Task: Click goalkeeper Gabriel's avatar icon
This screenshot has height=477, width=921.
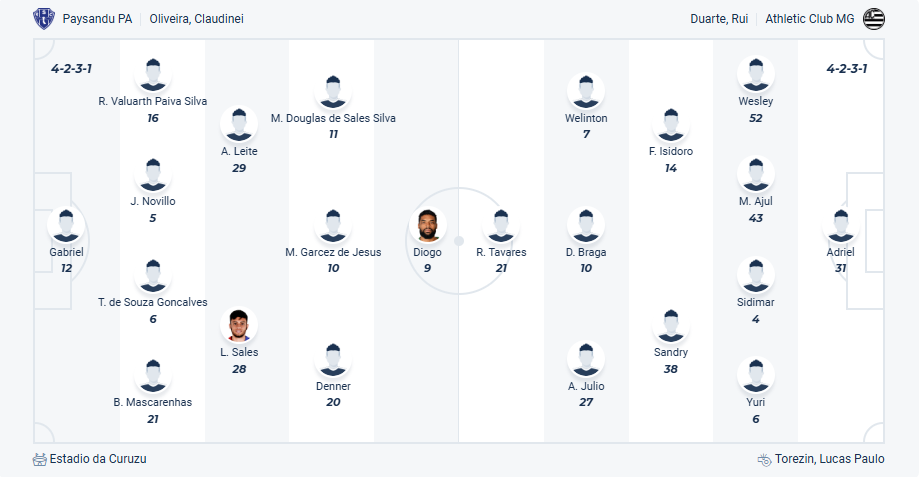Action: (66, 225)
